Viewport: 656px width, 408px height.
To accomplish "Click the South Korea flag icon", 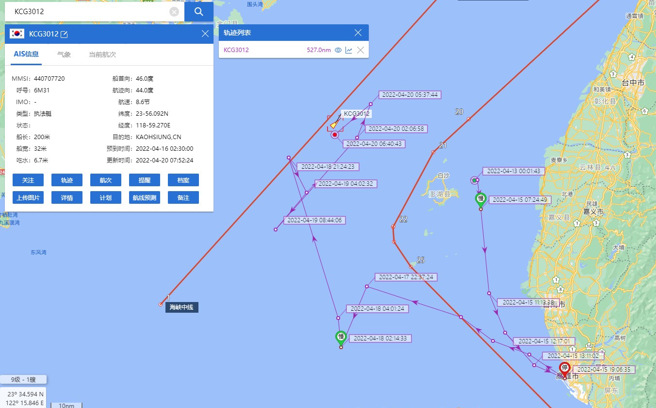I will coord(17,33).
